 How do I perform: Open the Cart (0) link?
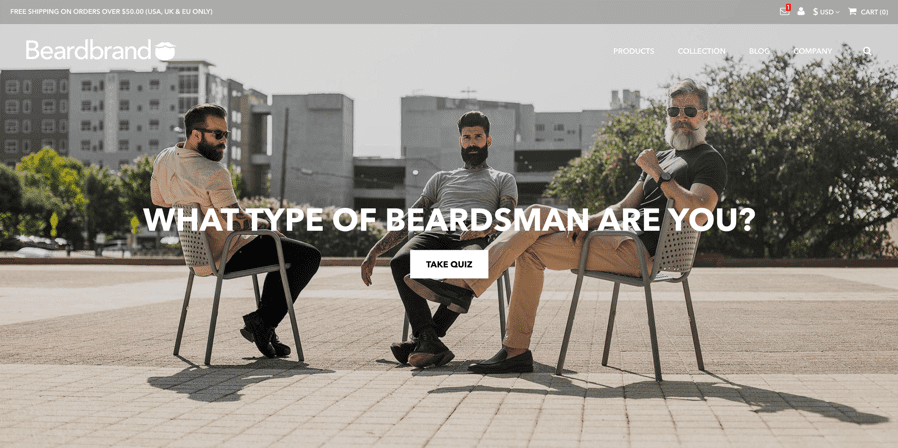pyautogui.click(x=874, y=11)
